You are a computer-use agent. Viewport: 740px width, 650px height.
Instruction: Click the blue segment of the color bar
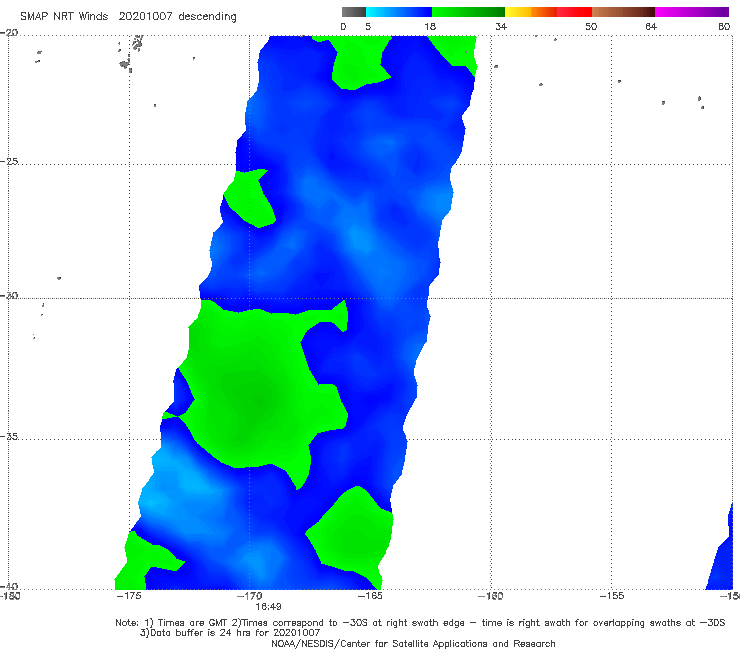[x=399, y=12]
